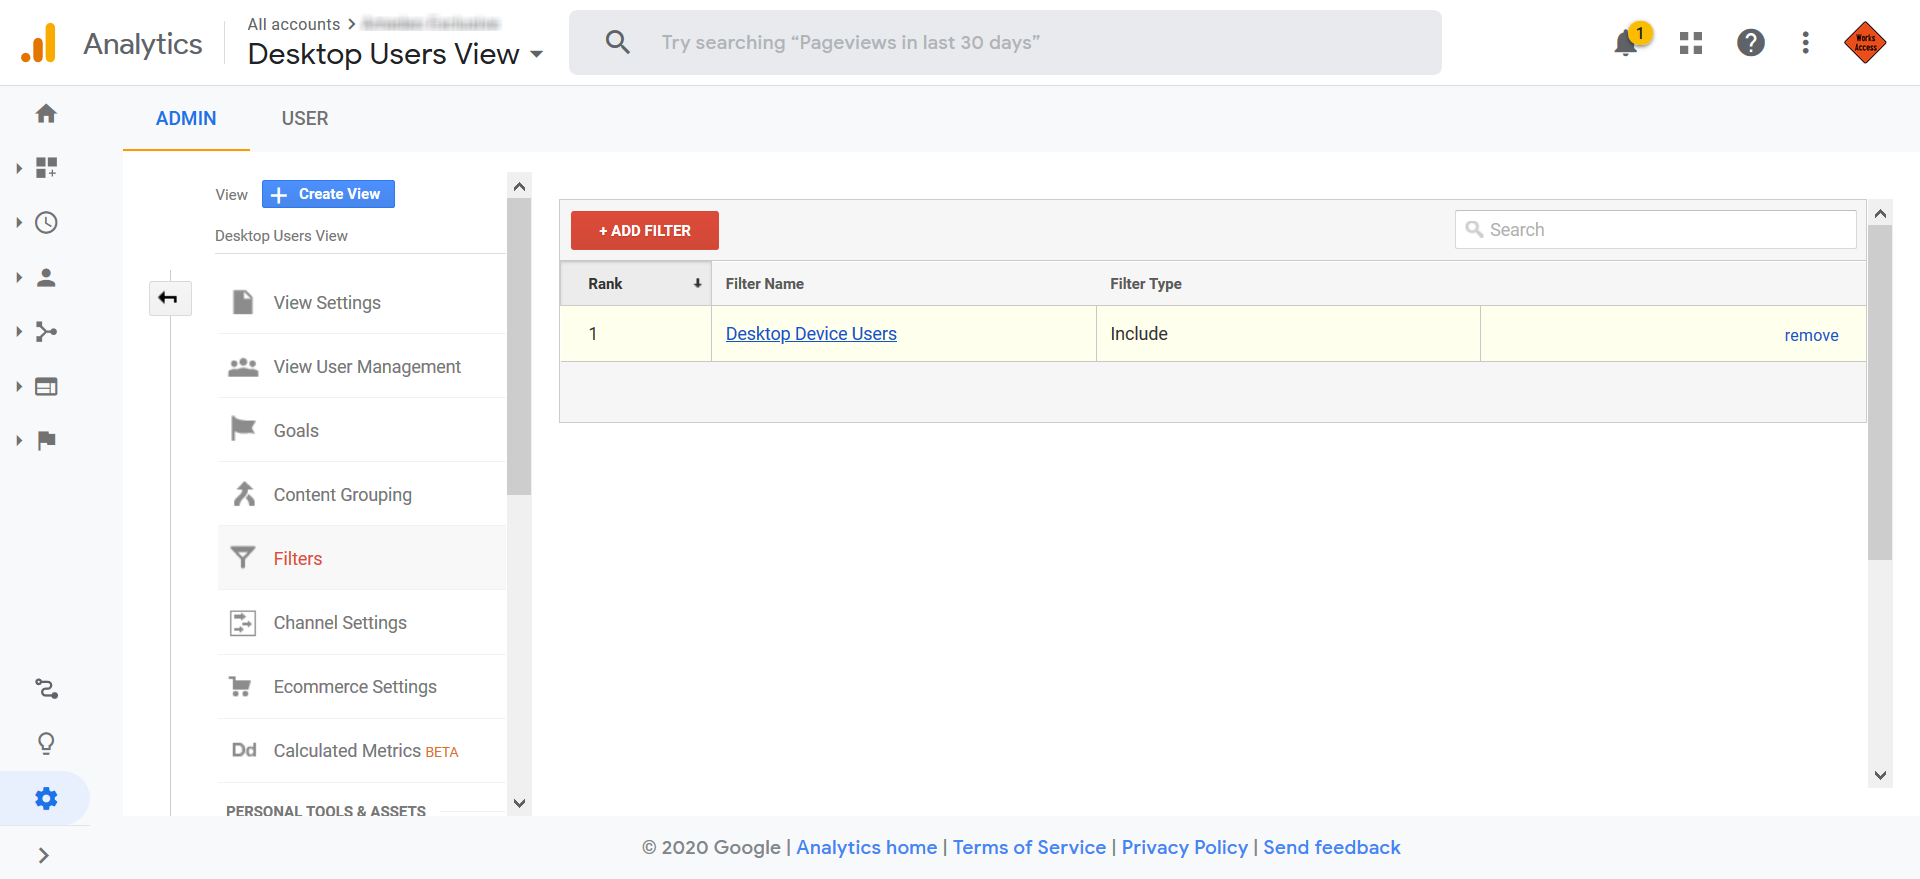The height and width of the screenshot is (879, 1920).
Task: Open Audience person icon in sidebar
Action: [x=46, y=277]
